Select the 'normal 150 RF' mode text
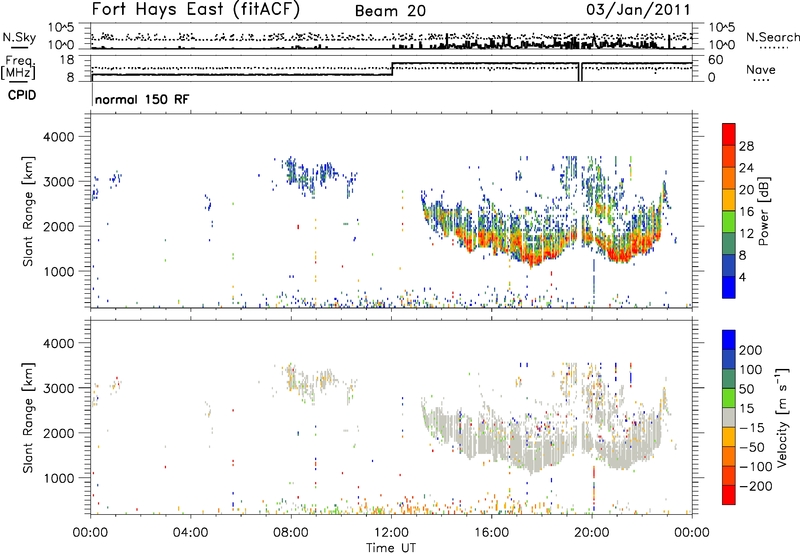The height and width of the screenshot is (554, 800). click(x=142, y=99)
